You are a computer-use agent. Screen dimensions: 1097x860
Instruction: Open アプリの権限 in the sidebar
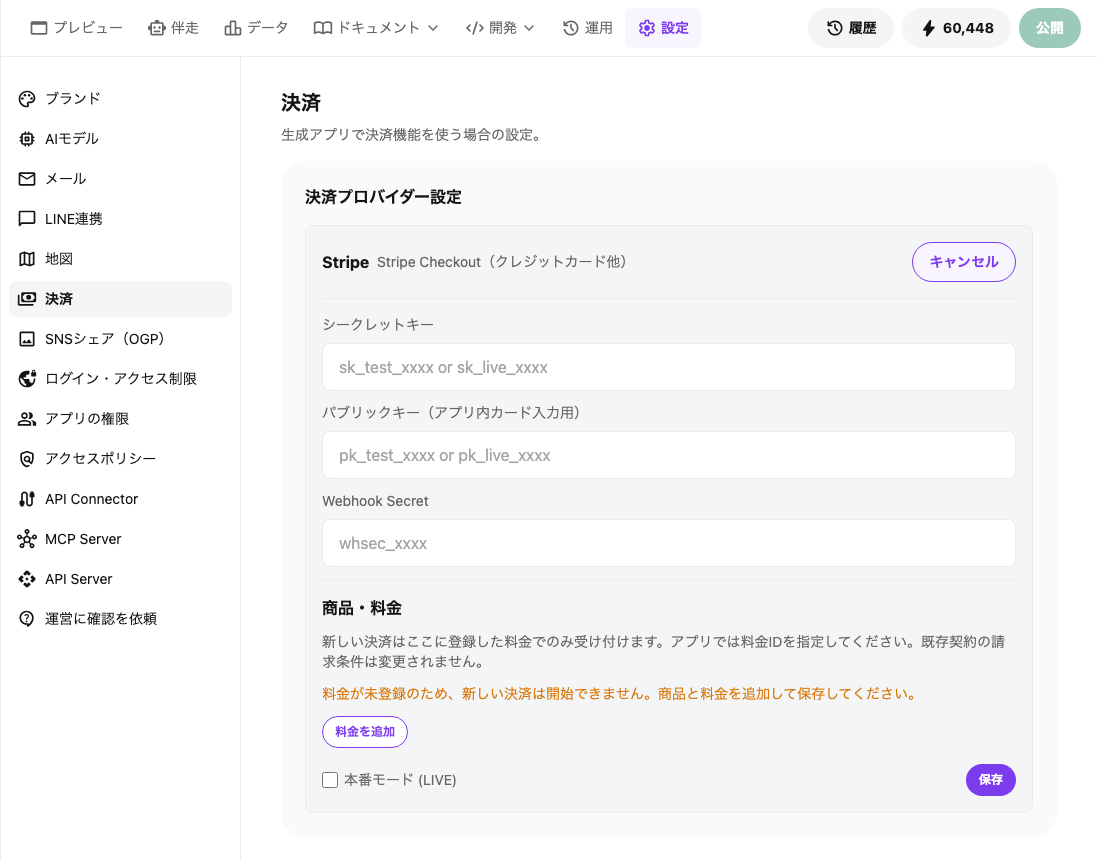coord(120,418)
